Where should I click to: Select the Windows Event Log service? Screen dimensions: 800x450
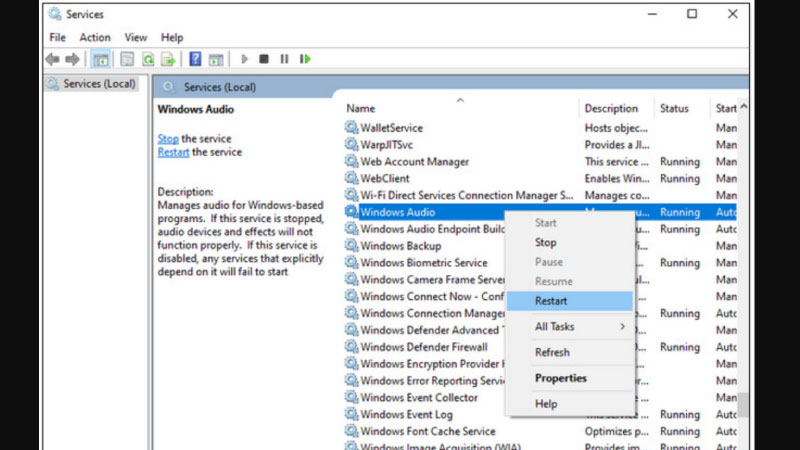[x=406, y=414]
